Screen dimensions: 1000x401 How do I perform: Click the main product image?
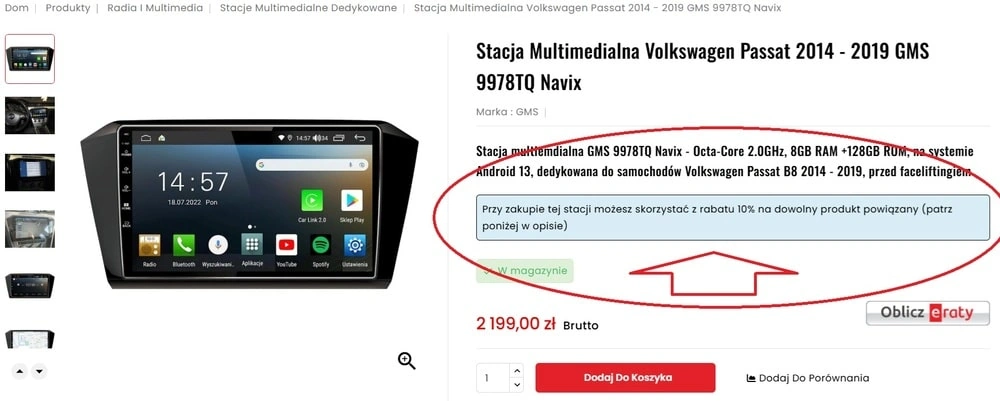click(x=249, y=204)
